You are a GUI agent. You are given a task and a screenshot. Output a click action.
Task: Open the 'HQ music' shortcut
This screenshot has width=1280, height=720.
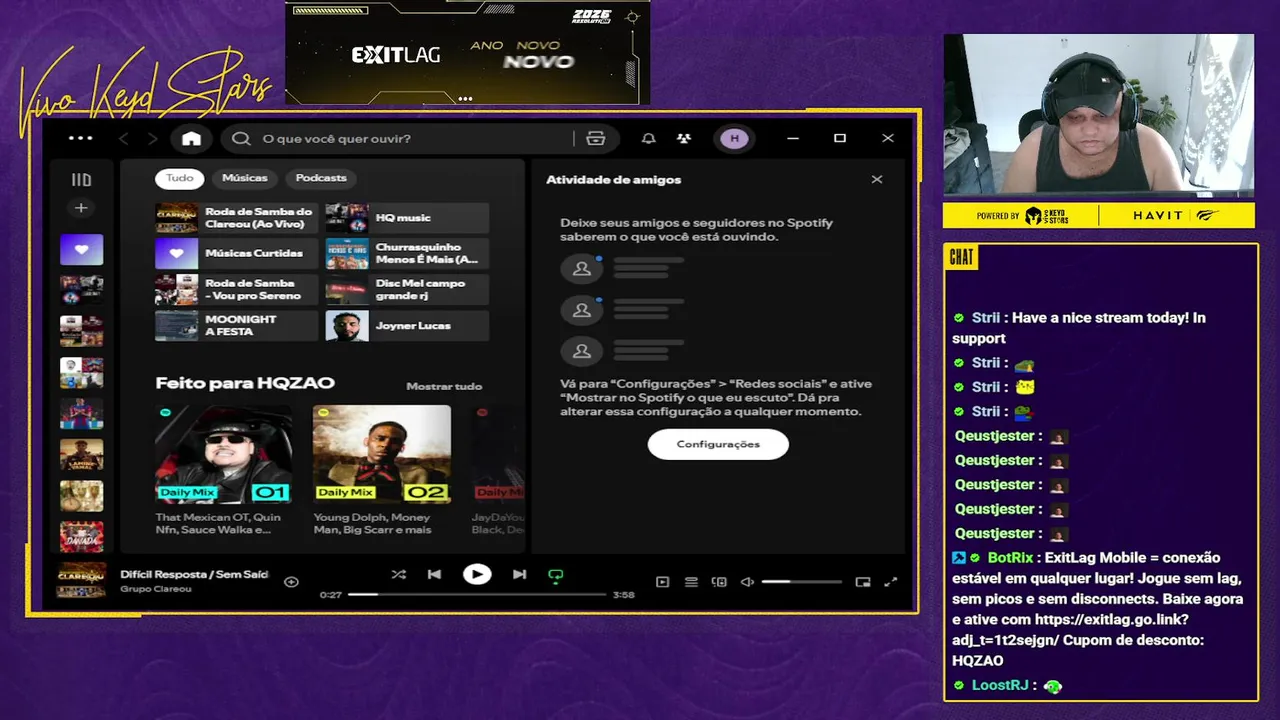407,218
